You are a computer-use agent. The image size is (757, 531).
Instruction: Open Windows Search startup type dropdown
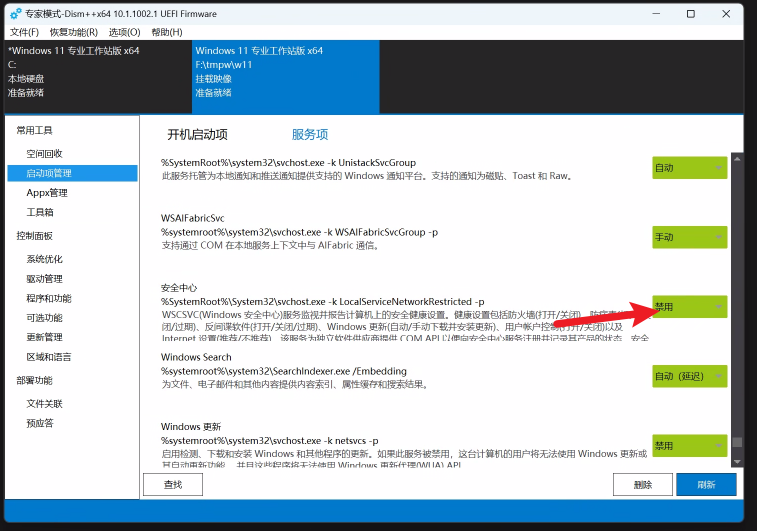click(689, 375)
